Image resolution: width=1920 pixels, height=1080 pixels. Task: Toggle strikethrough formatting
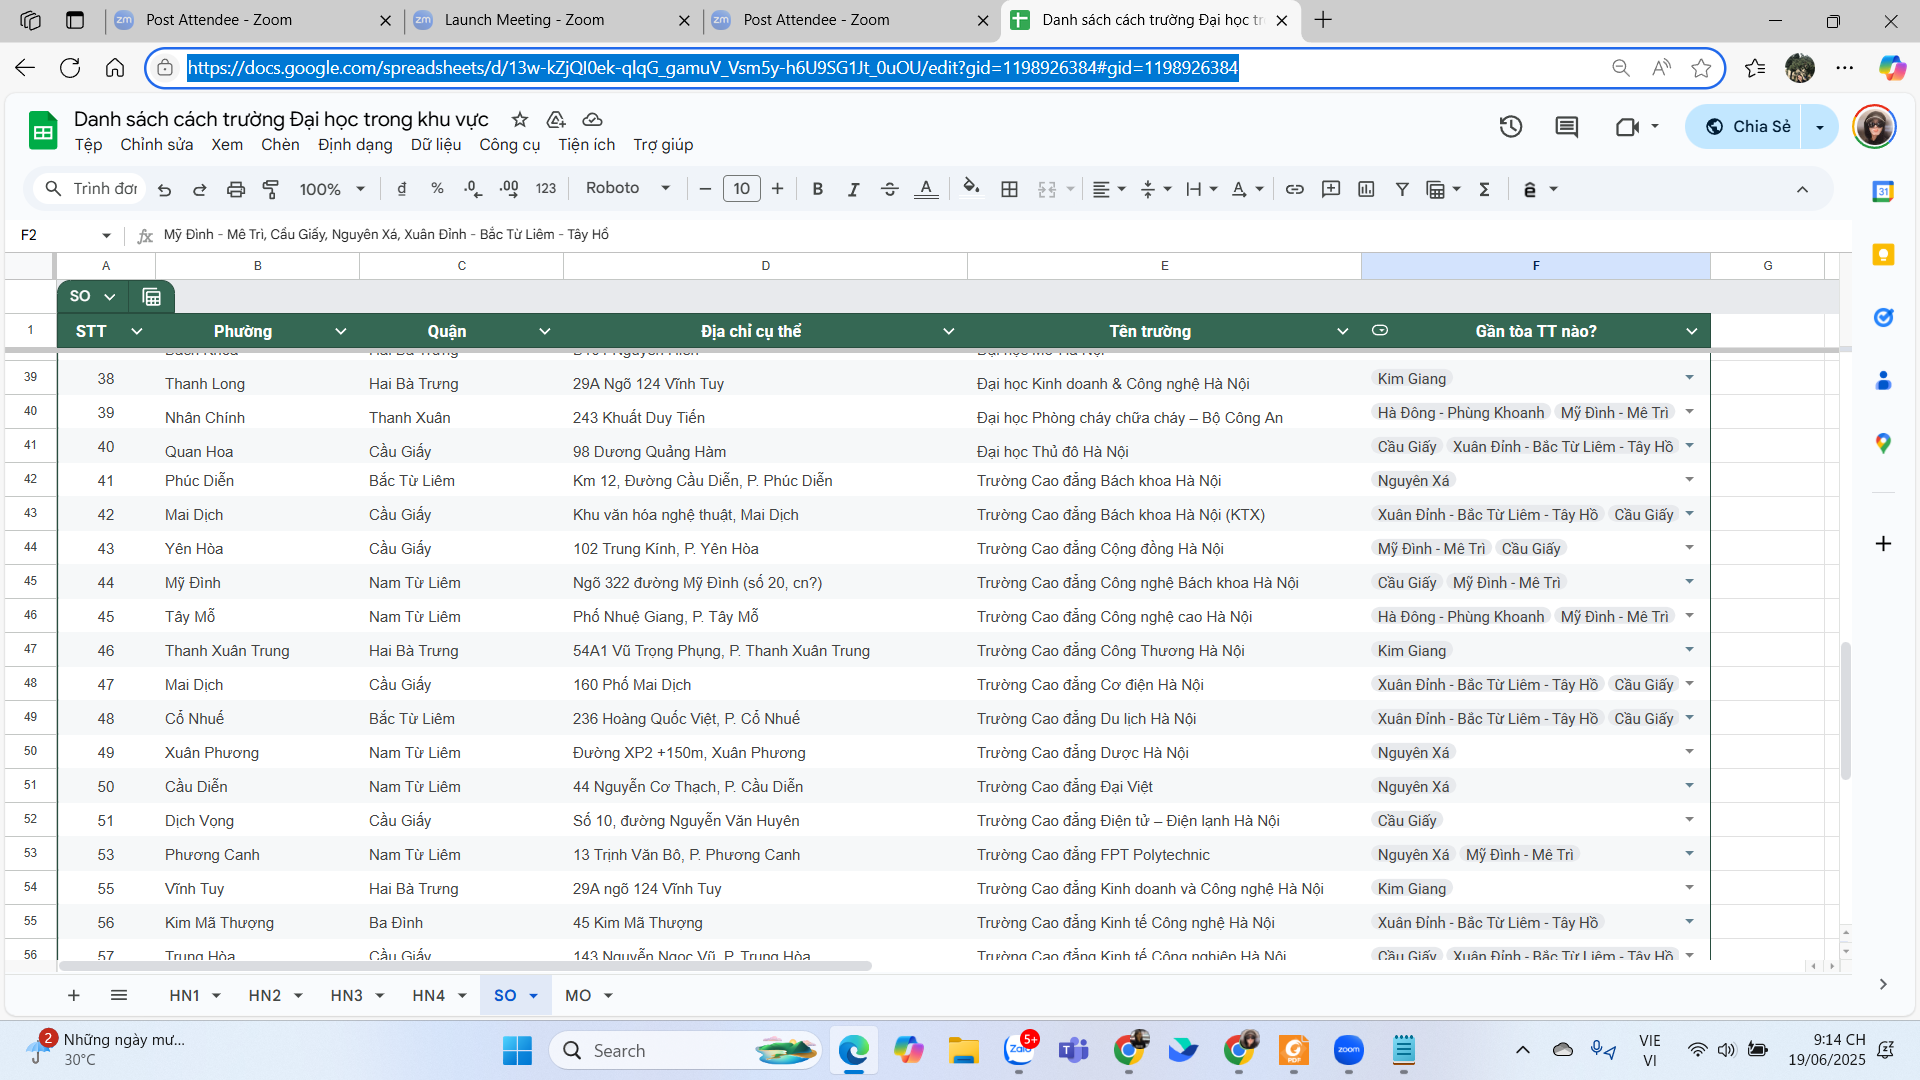[889, 189]
